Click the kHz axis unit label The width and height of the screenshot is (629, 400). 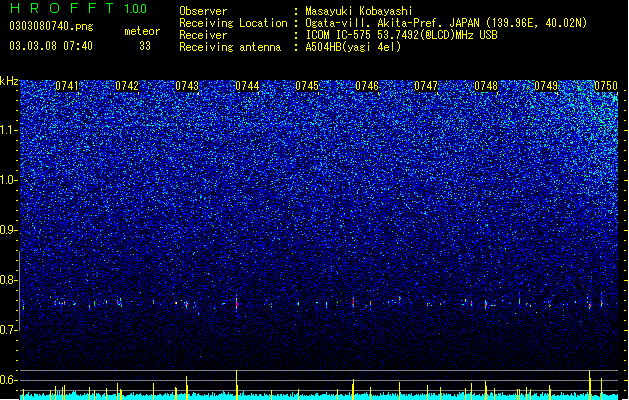pyautogui.click(x=9, y=81)
